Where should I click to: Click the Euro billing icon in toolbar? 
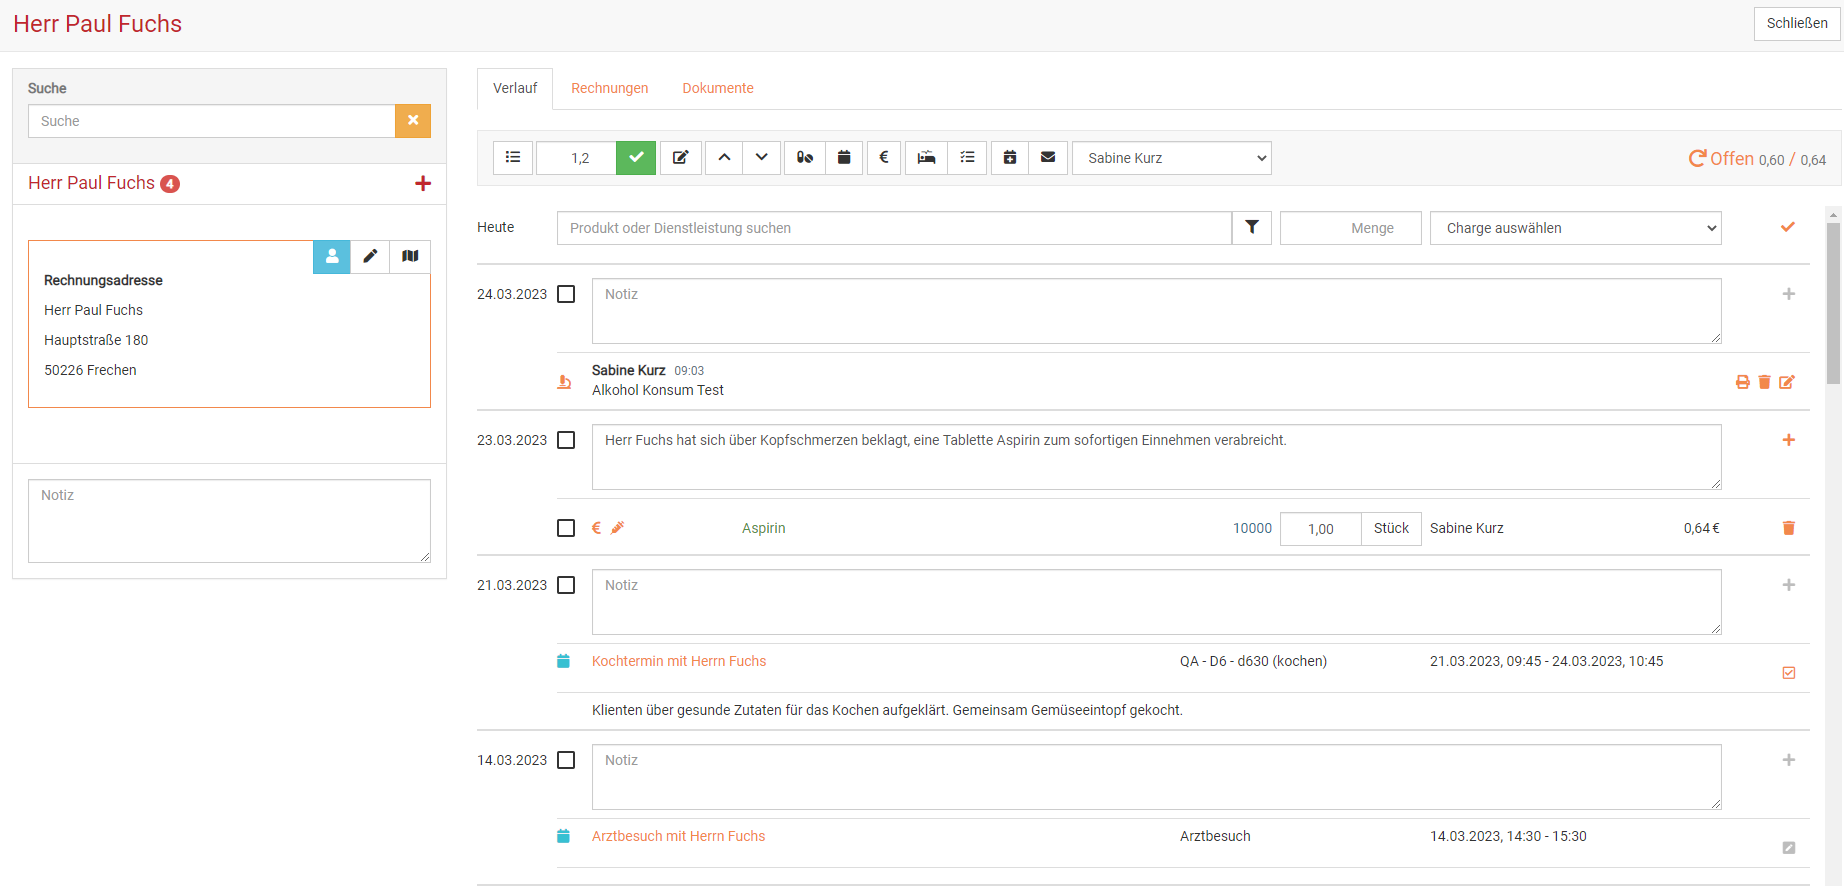(x=884, y=158)
